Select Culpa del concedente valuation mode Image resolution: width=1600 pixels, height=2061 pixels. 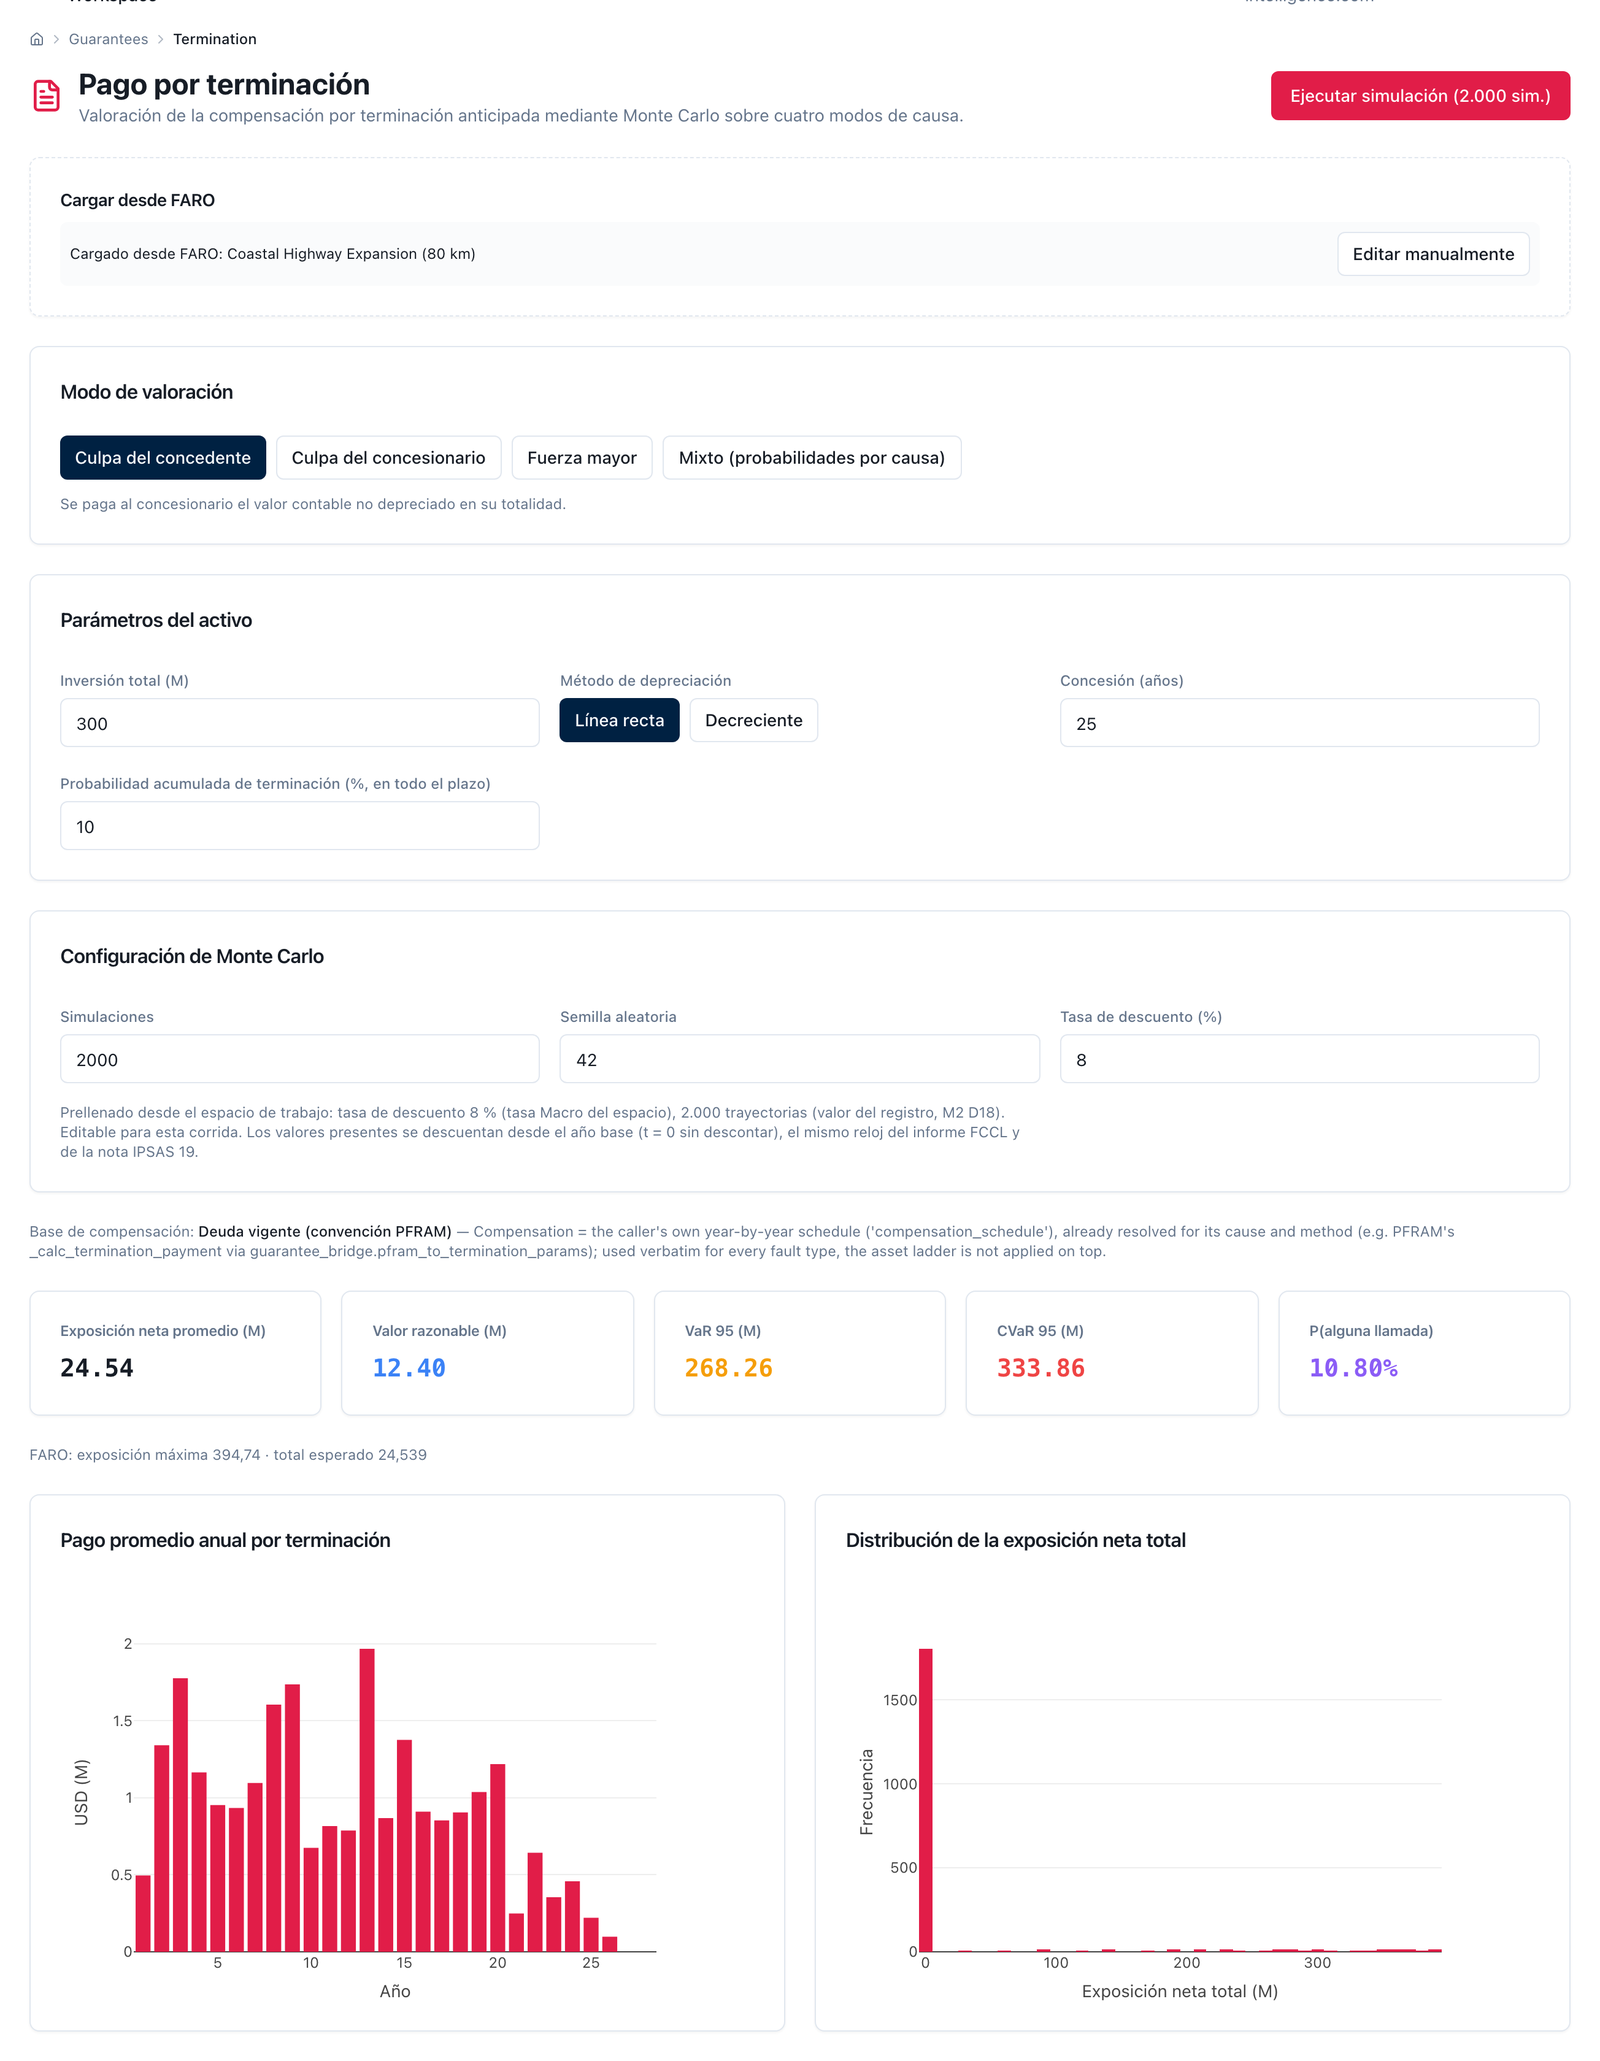click(x=163, y=458)
